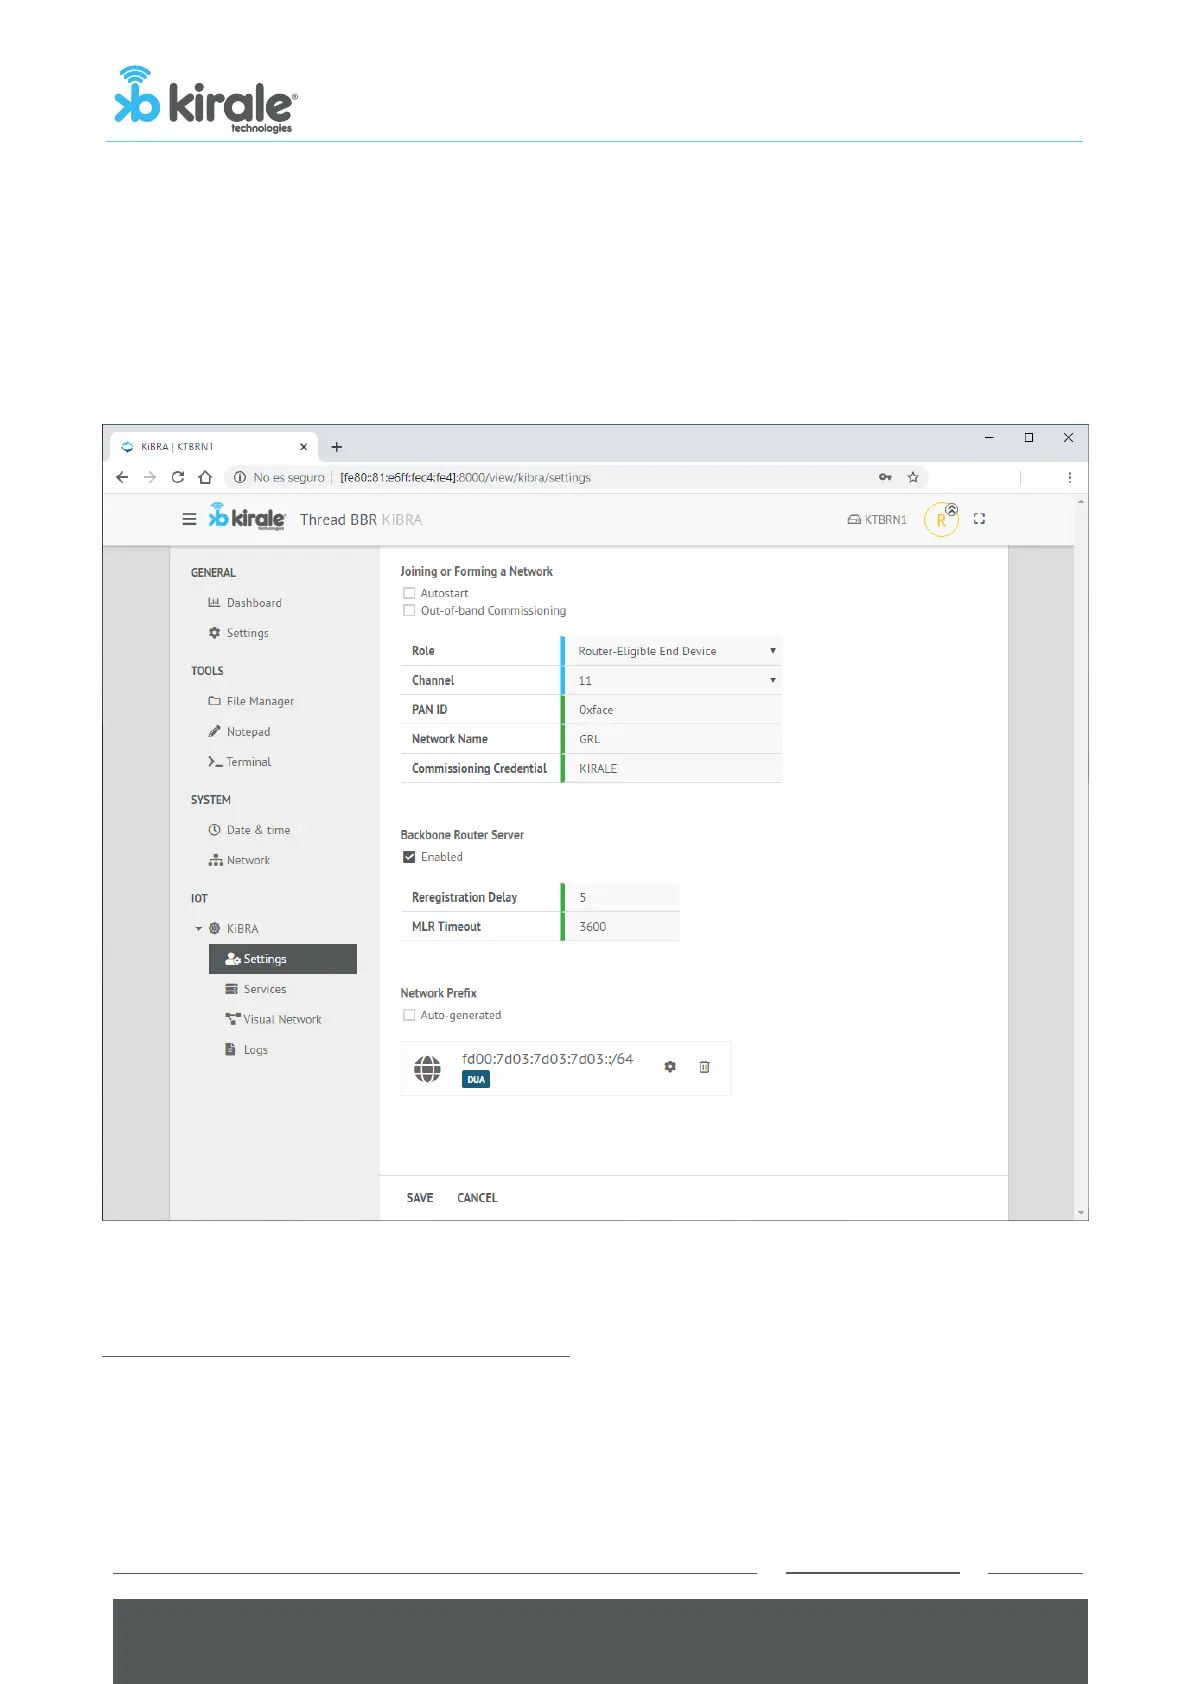Open Dashboard in the sidebar
This screenshot has height=1684, width=1191.
pos(245,603)
